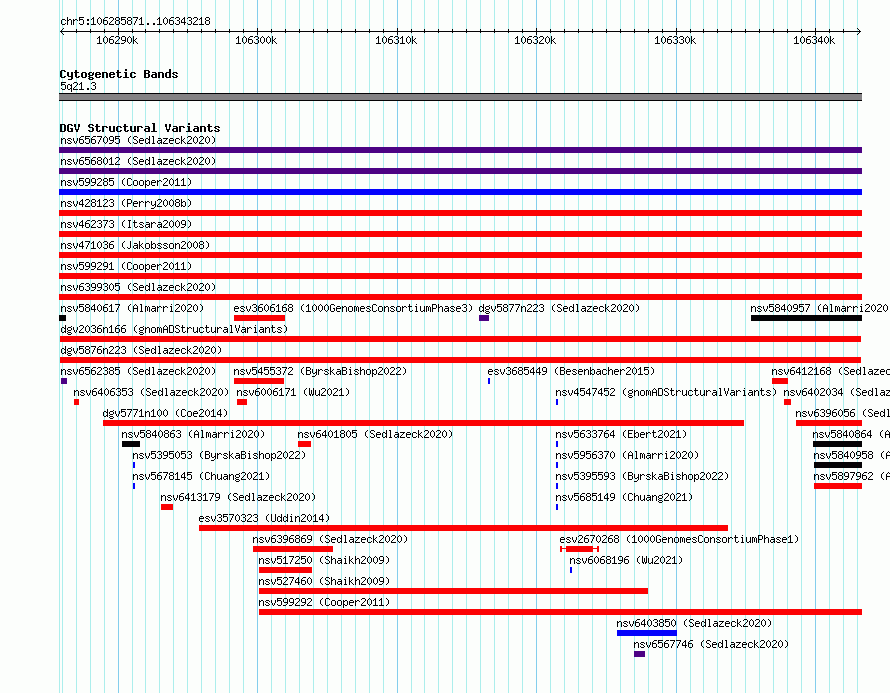Open the nsv599285 (Cooper2011) variant

(x=126, y=182)
